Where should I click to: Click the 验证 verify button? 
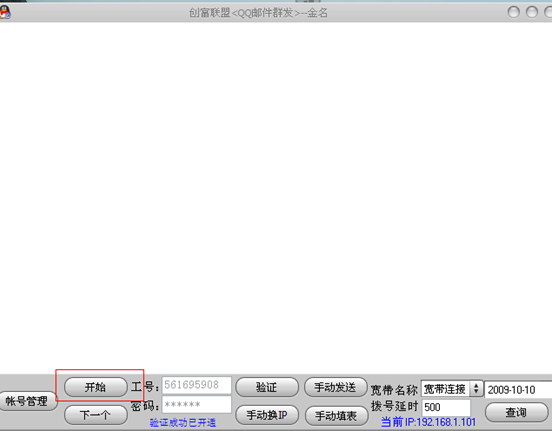(x=266, y=387)
